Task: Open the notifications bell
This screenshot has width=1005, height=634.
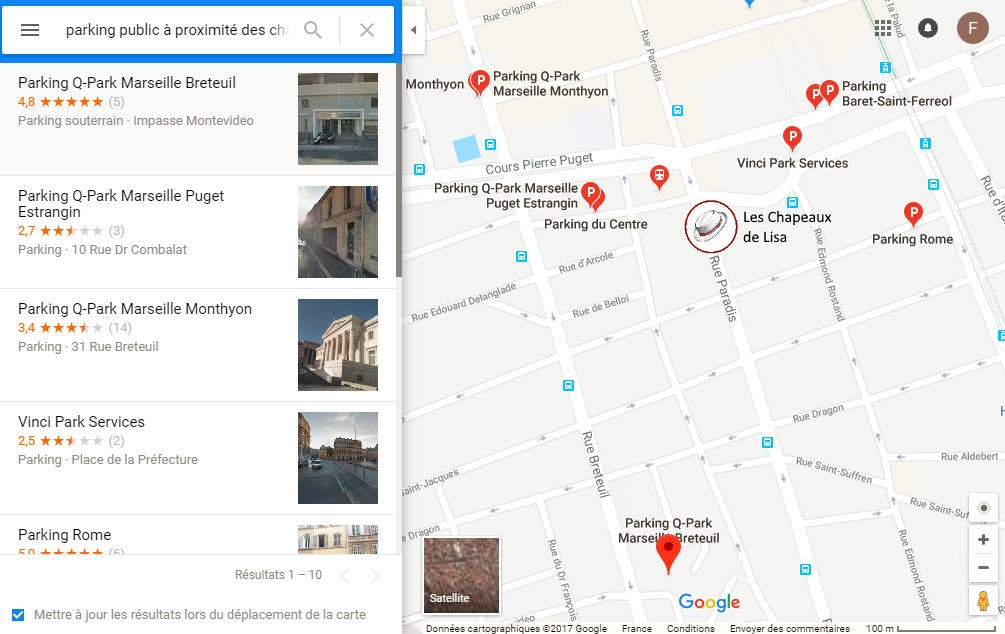Action: click(x=927, y=28)
